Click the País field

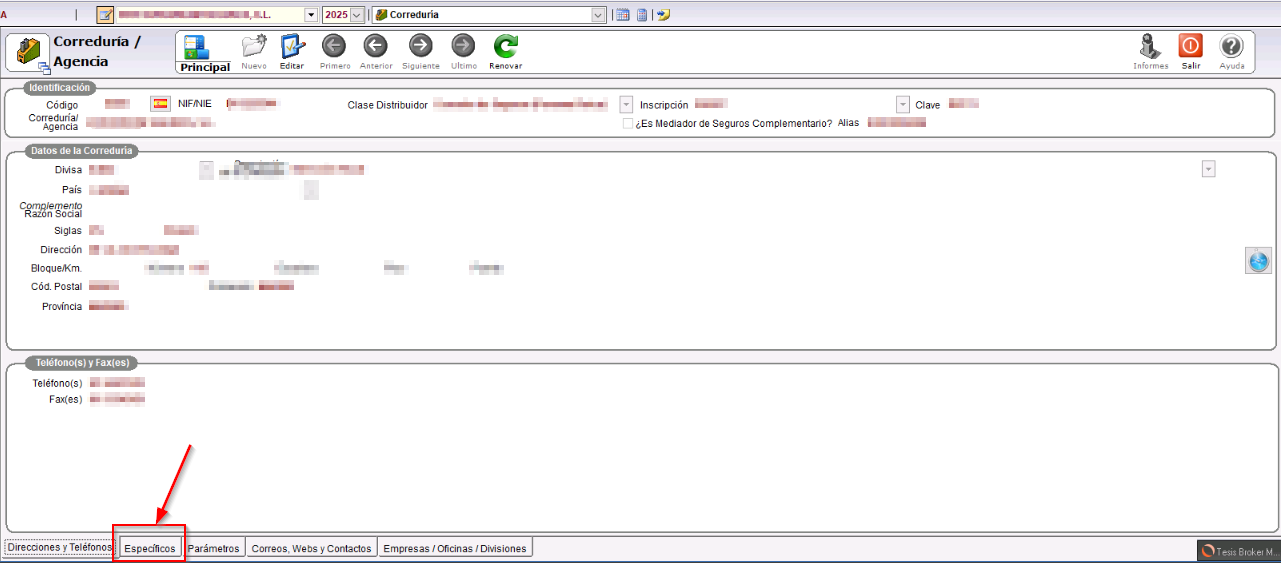109,189
